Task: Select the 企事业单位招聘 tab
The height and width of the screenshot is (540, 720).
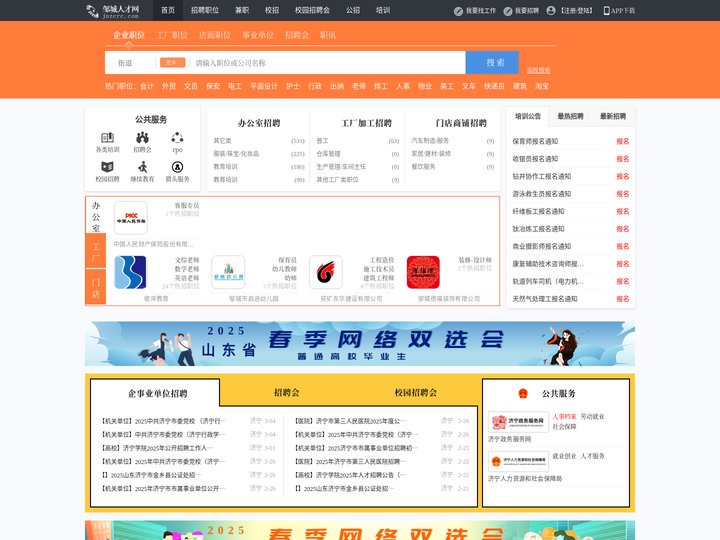Action: click(158, 394)
